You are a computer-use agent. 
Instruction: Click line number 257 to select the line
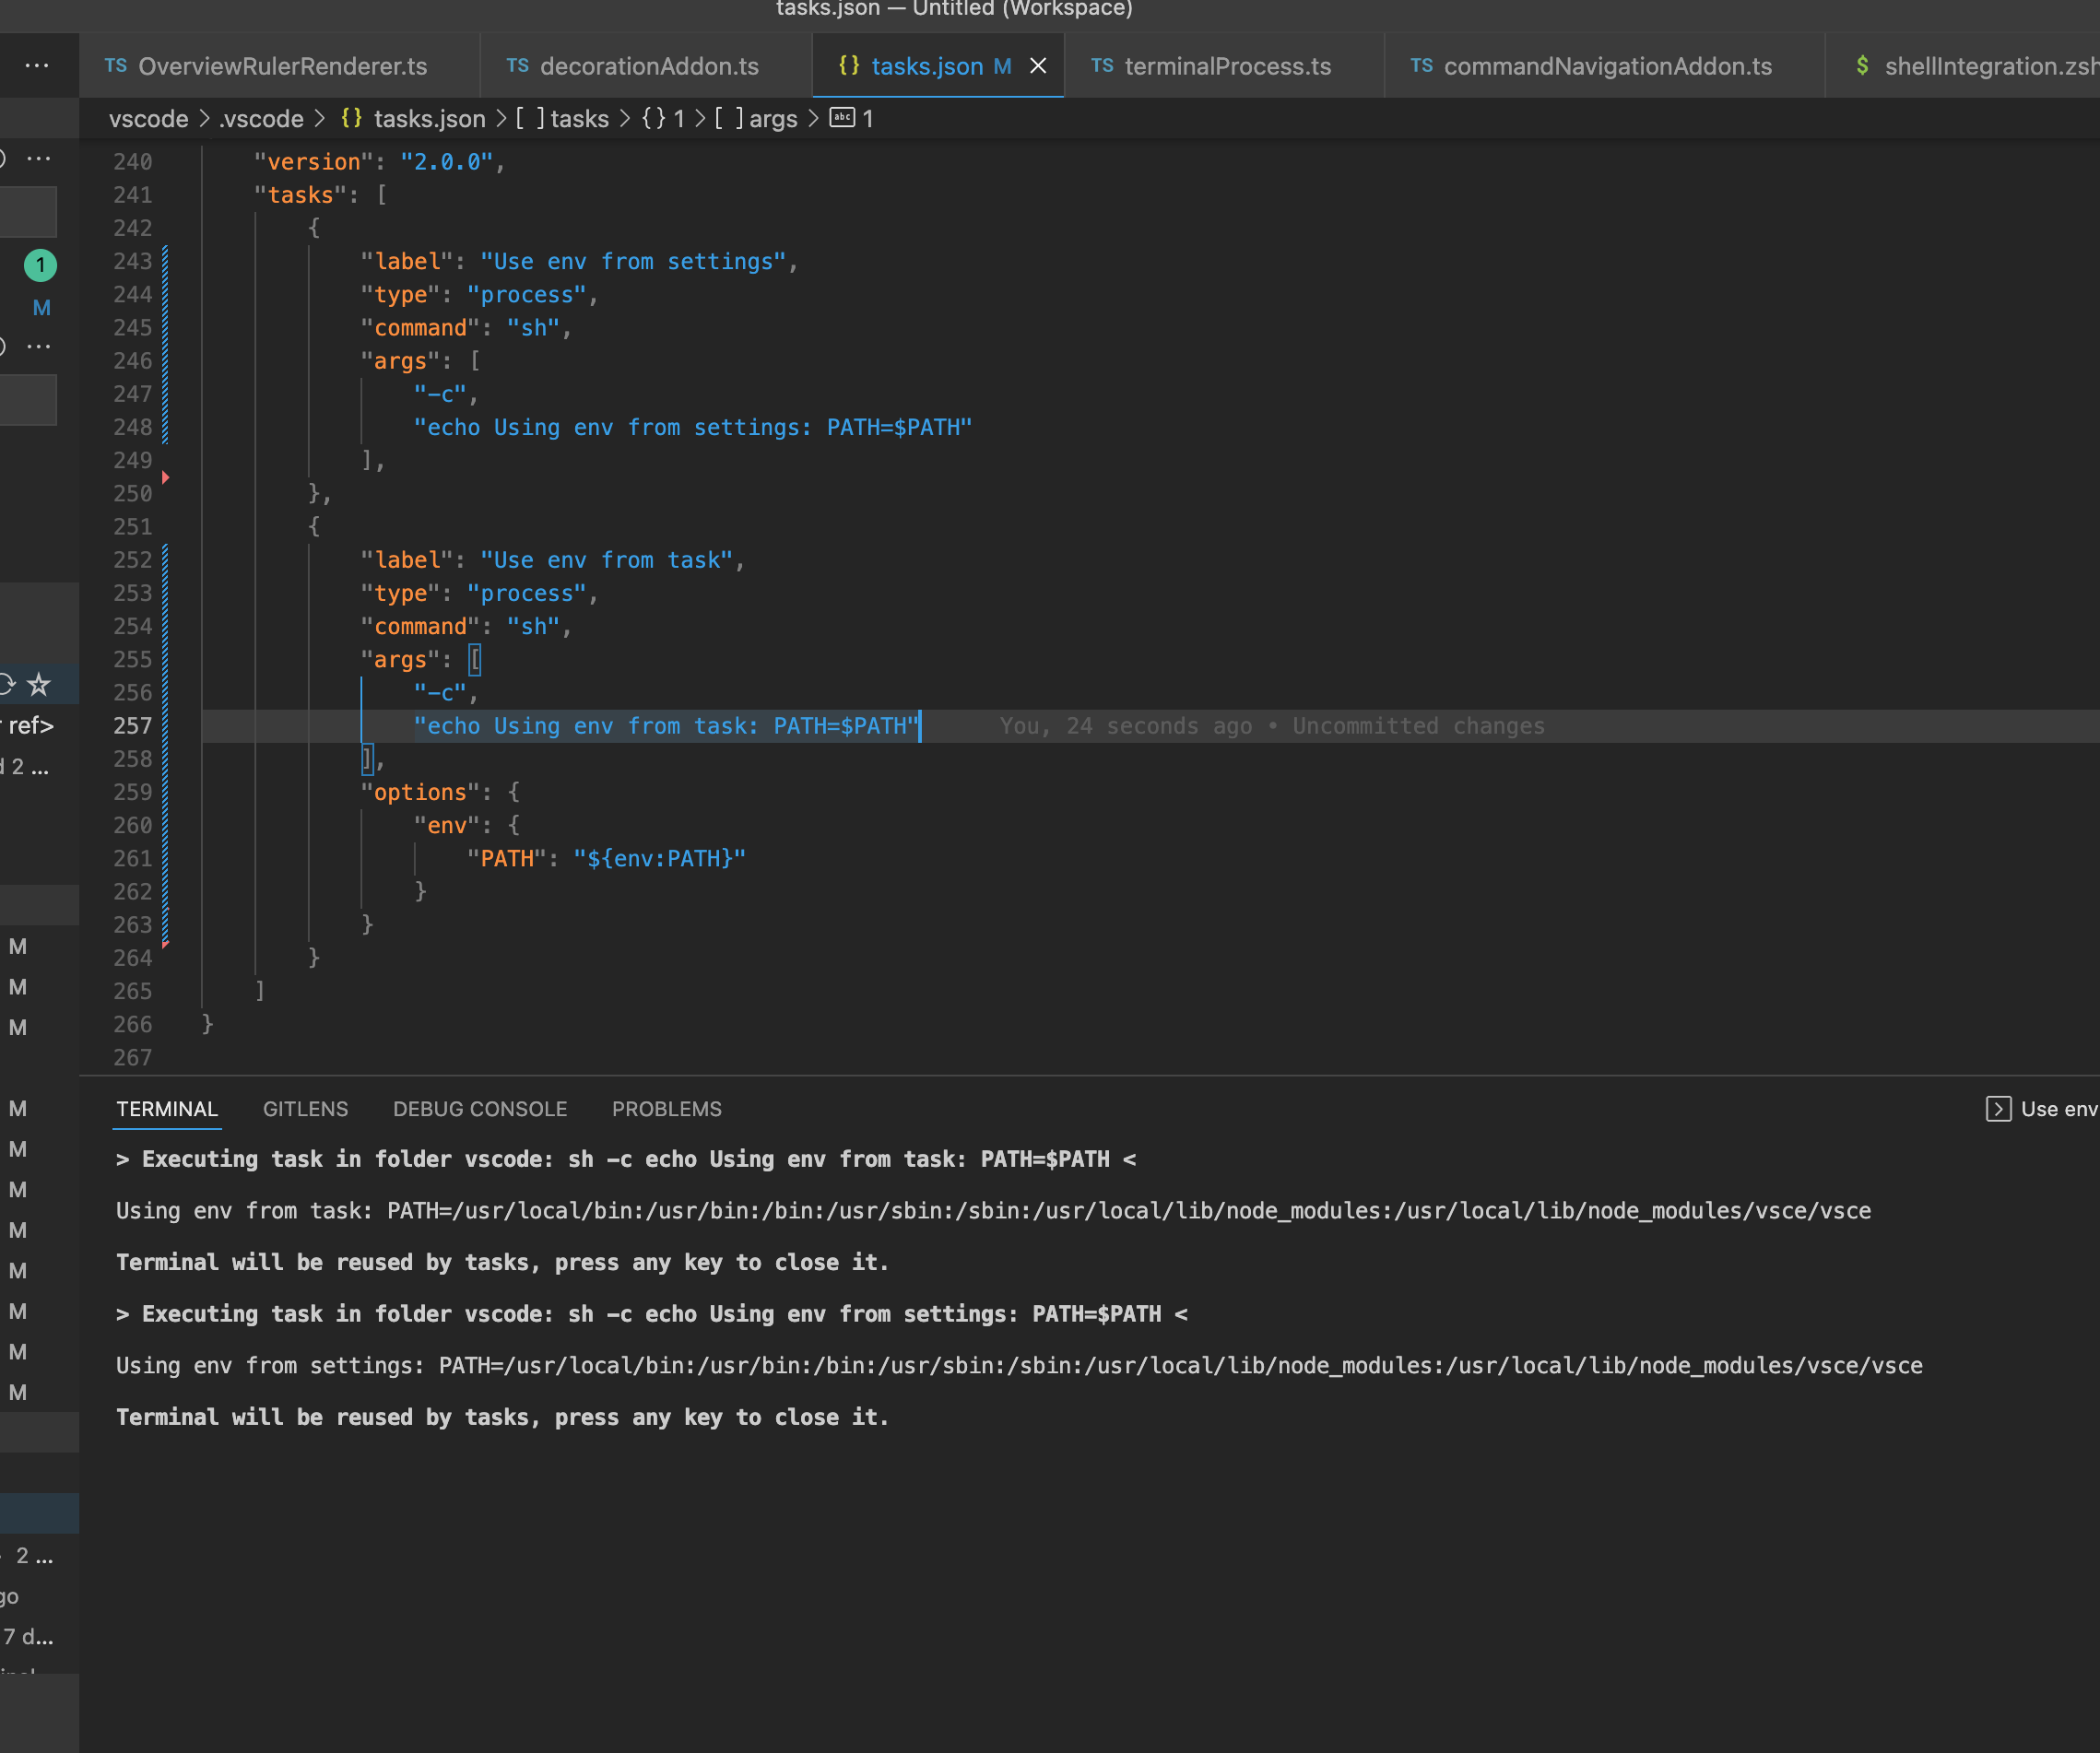[x=132, y=726]
